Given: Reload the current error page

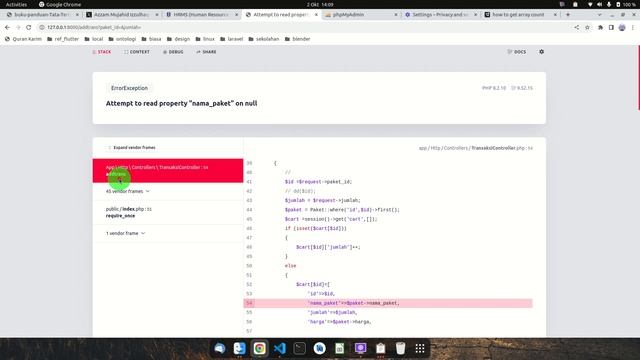Looking at the screenshot, I should click(x=29, y=27).
